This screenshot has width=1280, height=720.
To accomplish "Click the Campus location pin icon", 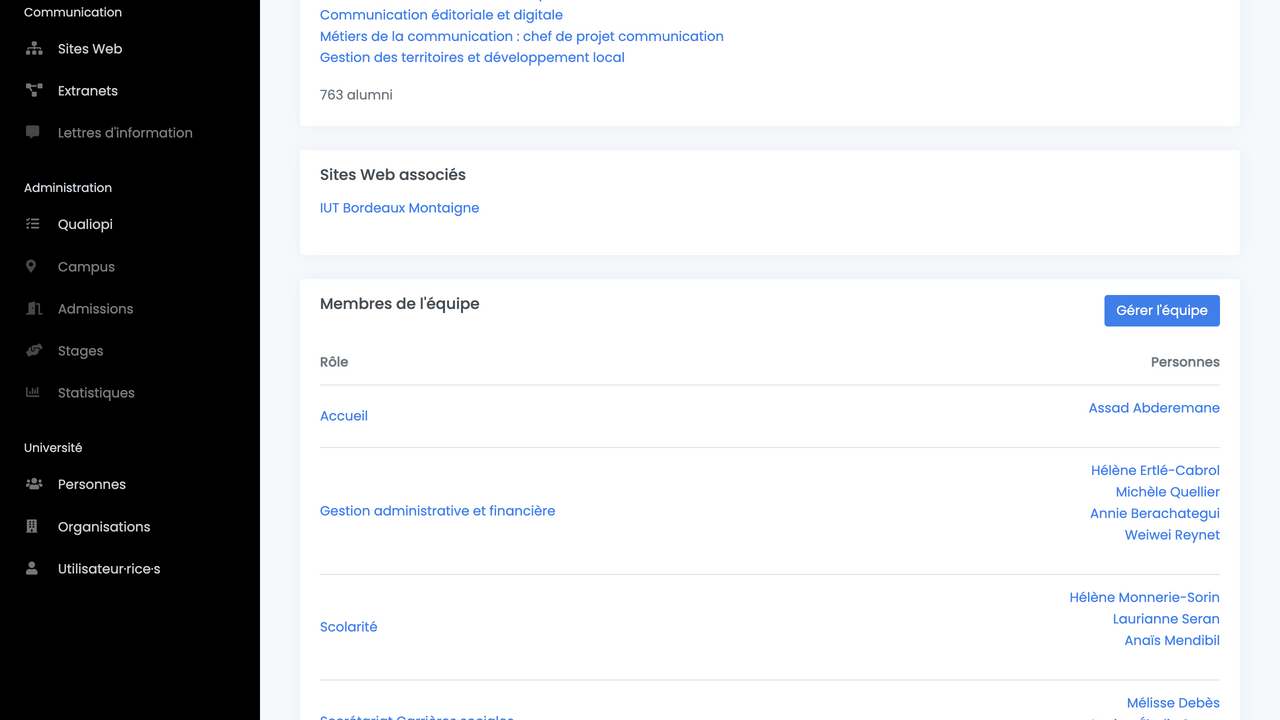I will [32, 267].
